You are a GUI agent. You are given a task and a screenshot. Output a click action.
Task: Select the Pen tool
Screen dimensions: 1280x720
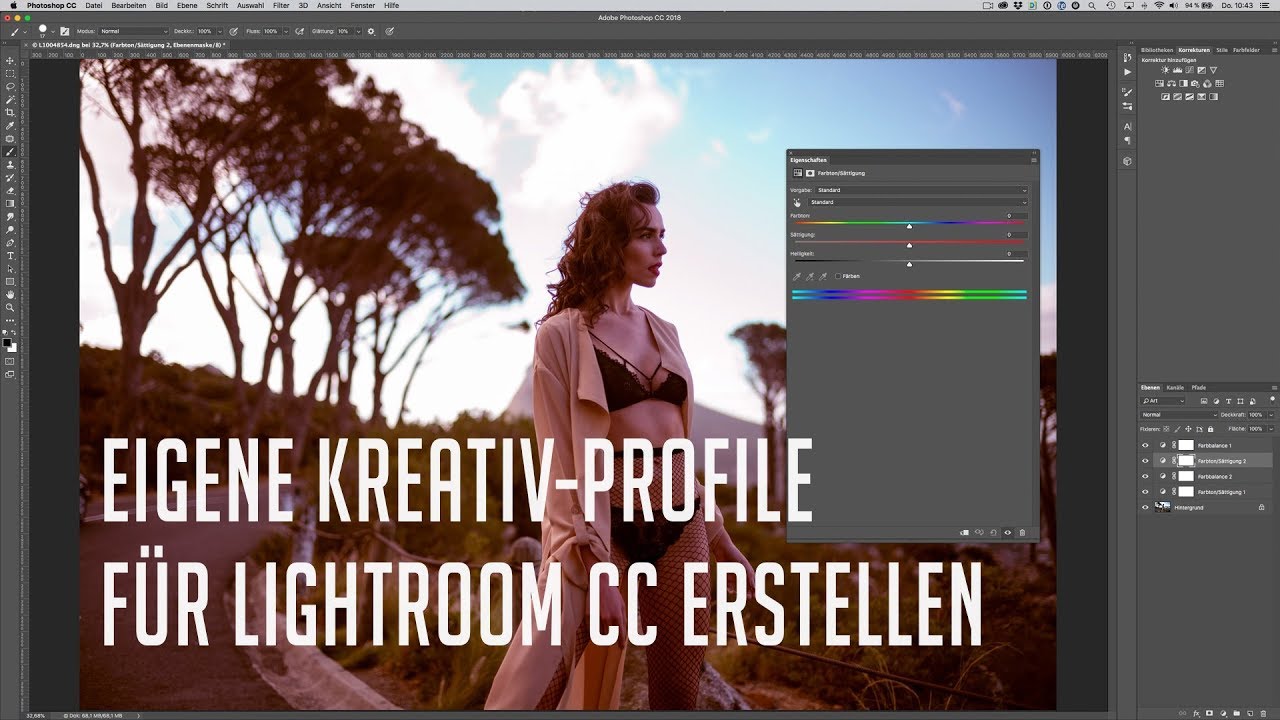click(10, 242)
